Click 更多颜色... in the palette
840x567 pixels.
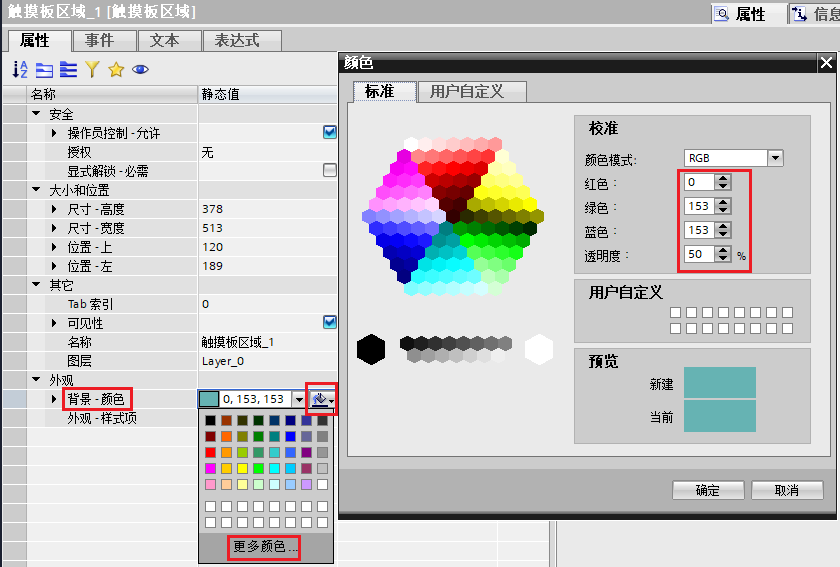[x=266, y=547]
